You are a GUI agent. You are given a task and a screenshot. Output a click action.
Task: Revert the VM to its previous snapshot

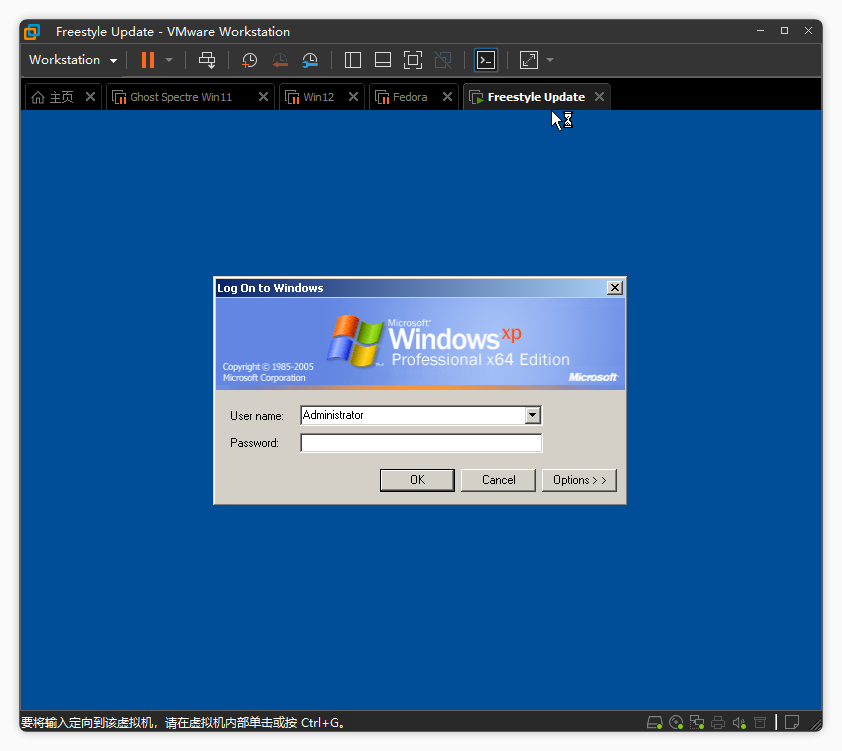[280, 60]
